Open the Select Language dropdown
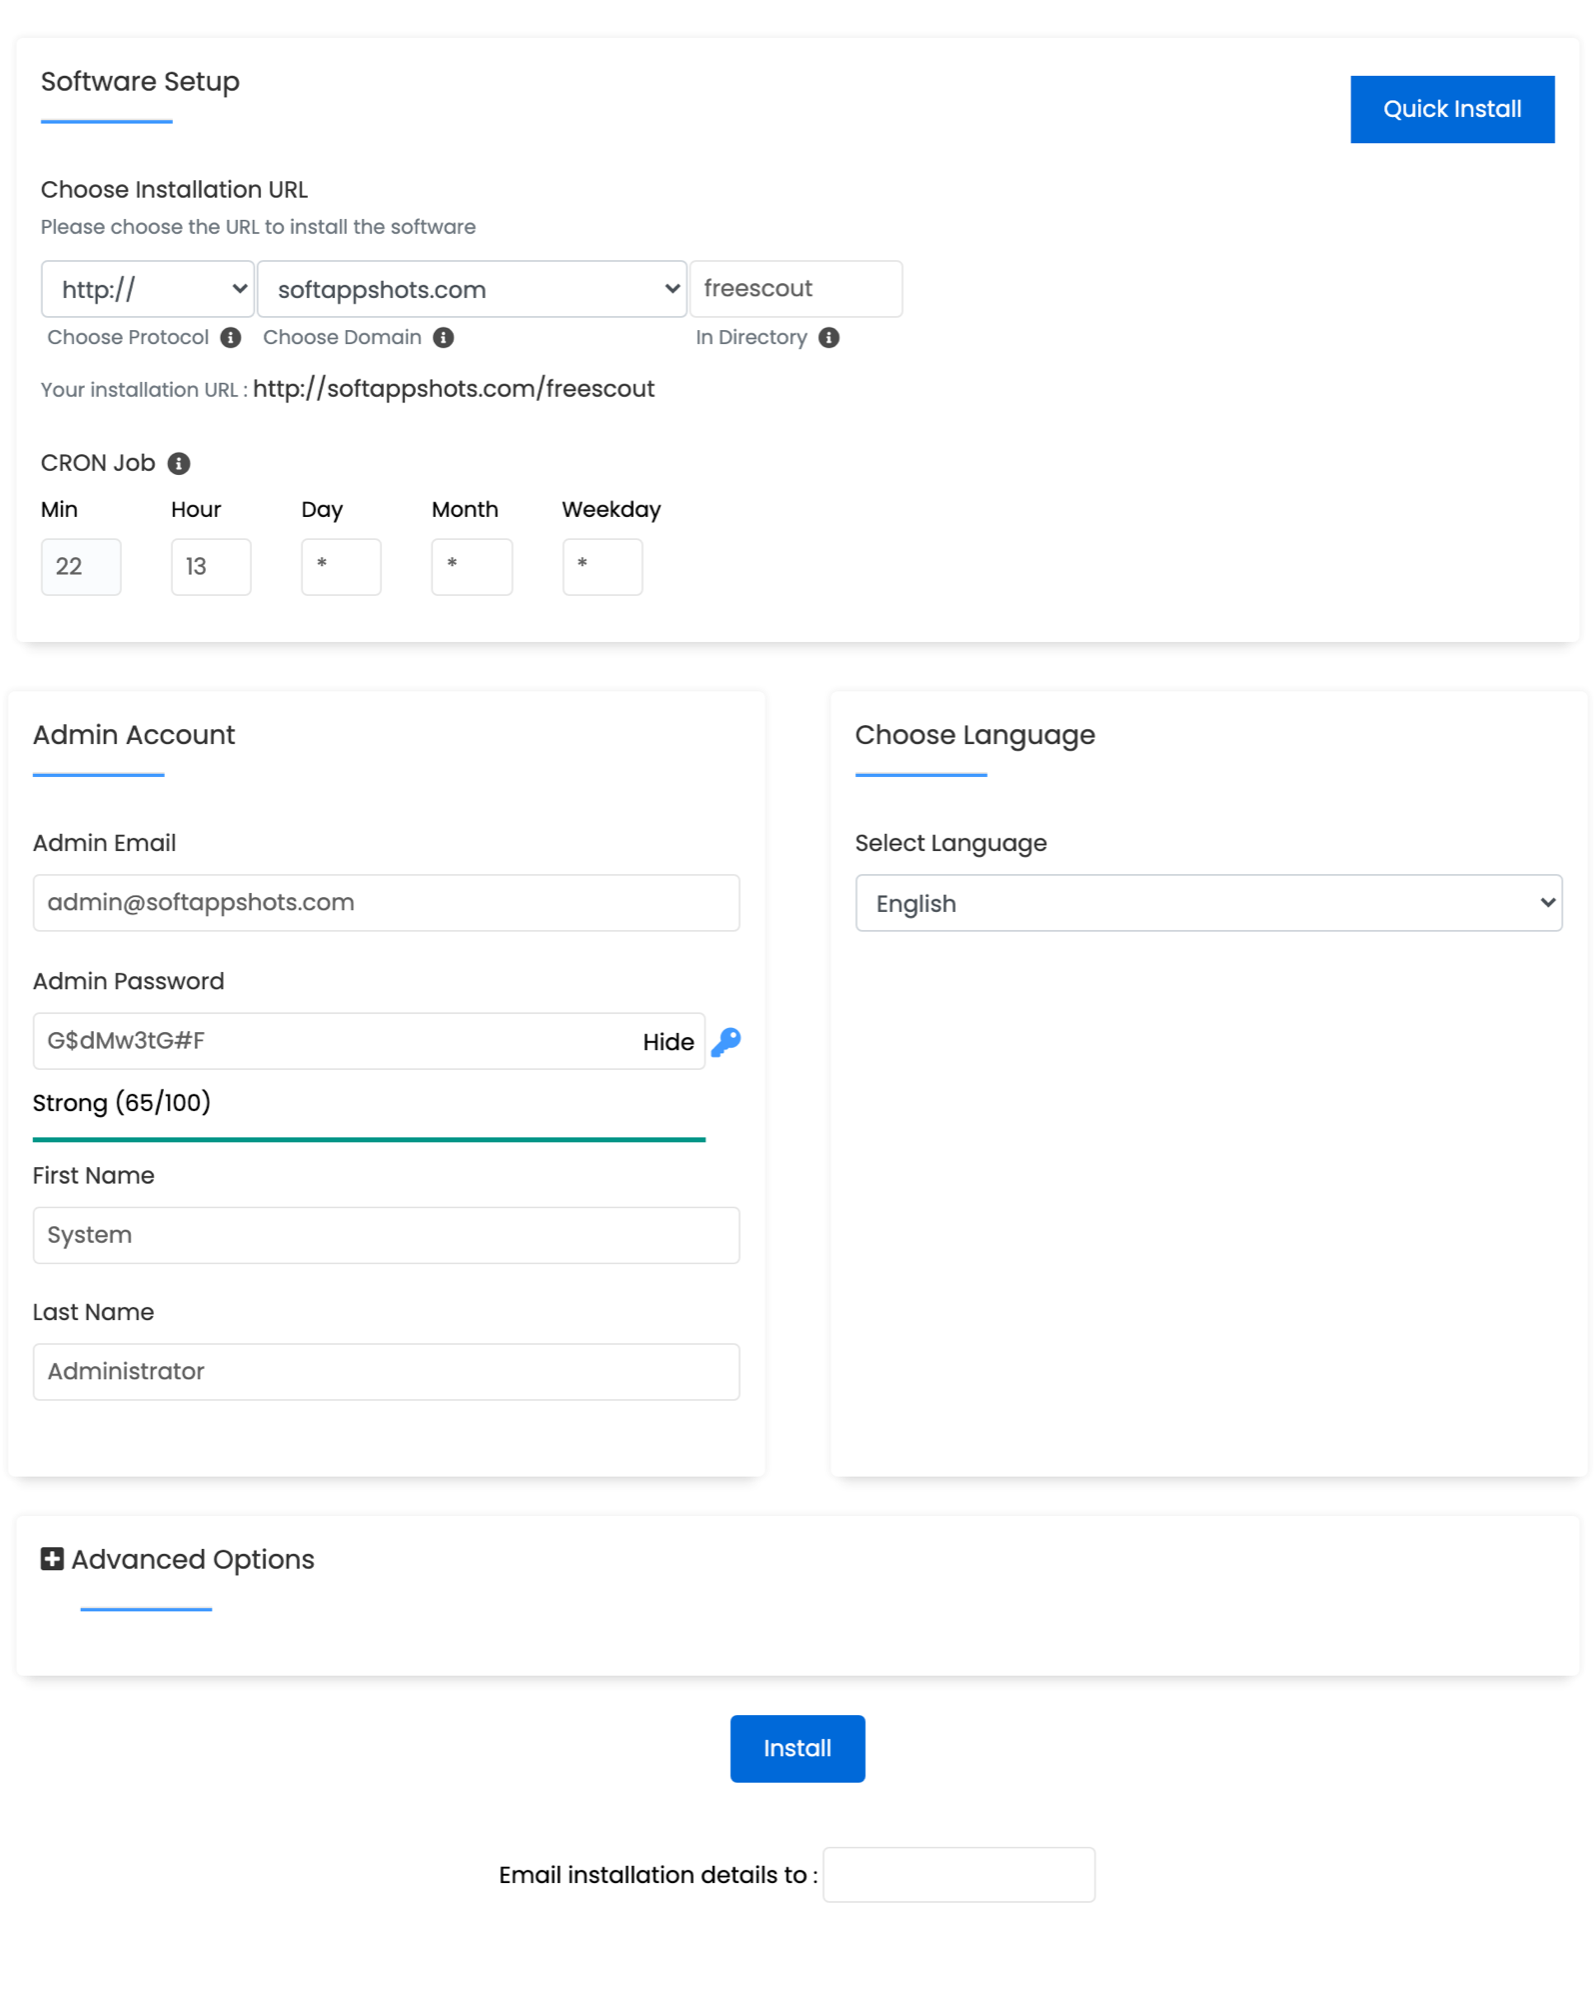The image size is (1596, 2000). 1208,904
